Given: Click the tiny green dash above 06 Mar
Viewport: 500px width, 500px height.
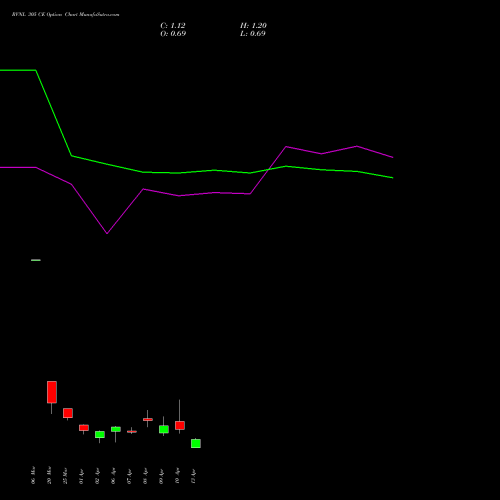Looking at the screenshot, I should pos(36,260).
